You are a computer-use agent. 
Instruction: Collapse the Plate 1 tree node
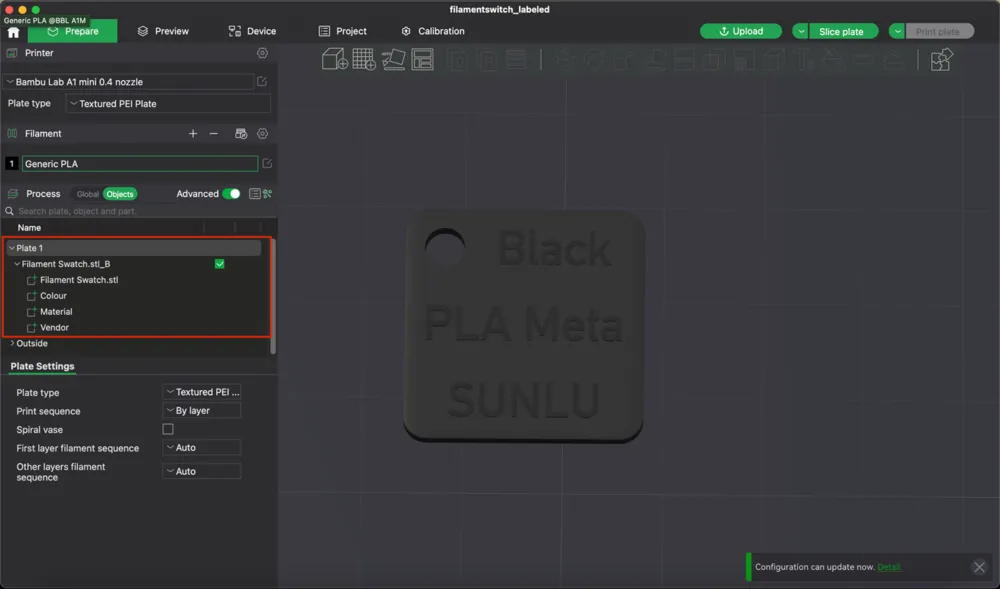coord(11,248)
